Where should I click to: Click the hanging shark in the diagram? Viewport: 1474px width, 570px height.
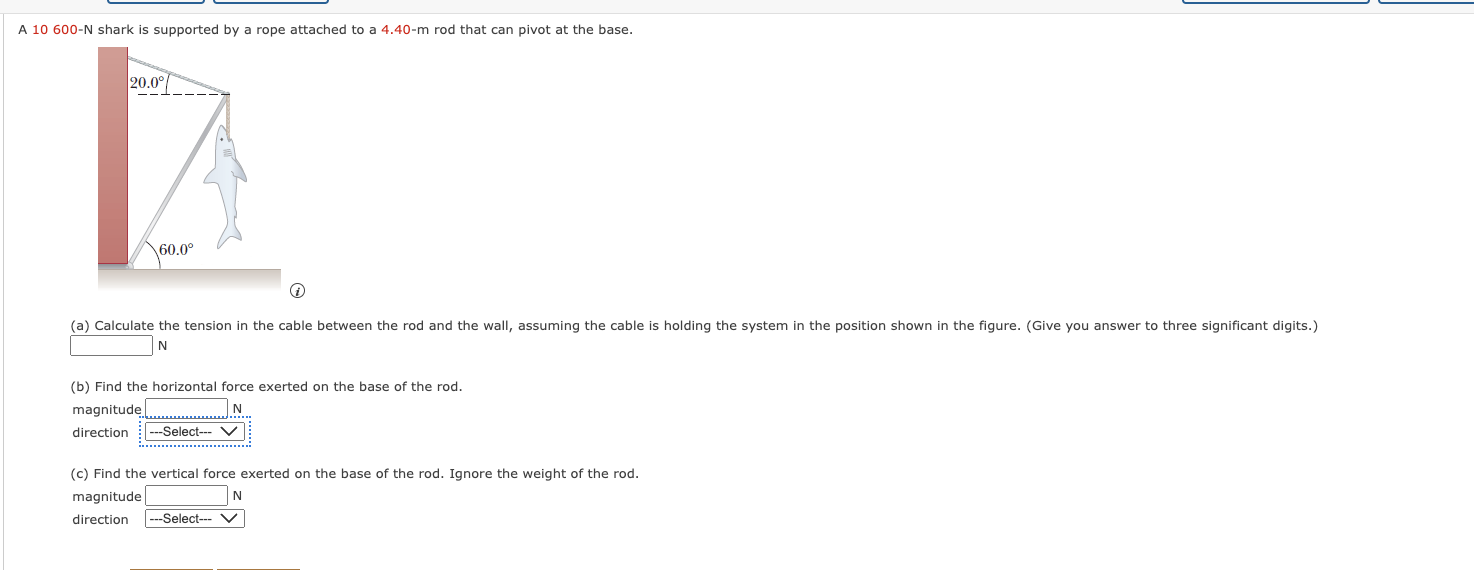point(226,187)
